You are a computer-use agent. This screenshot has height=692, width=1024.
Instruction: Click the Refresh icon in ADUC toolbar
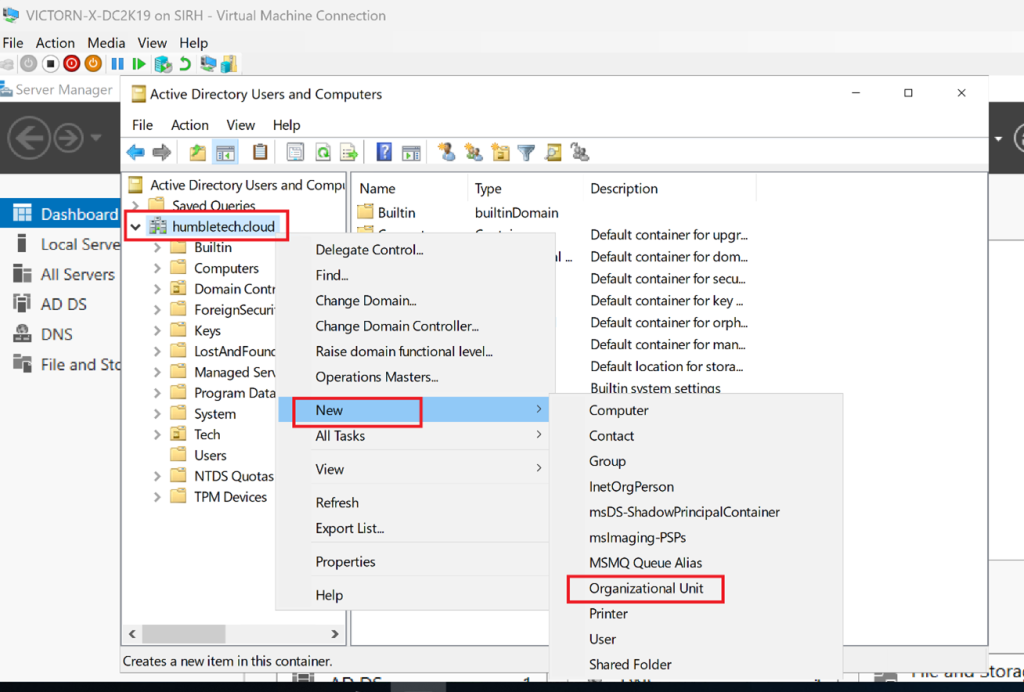323,153
